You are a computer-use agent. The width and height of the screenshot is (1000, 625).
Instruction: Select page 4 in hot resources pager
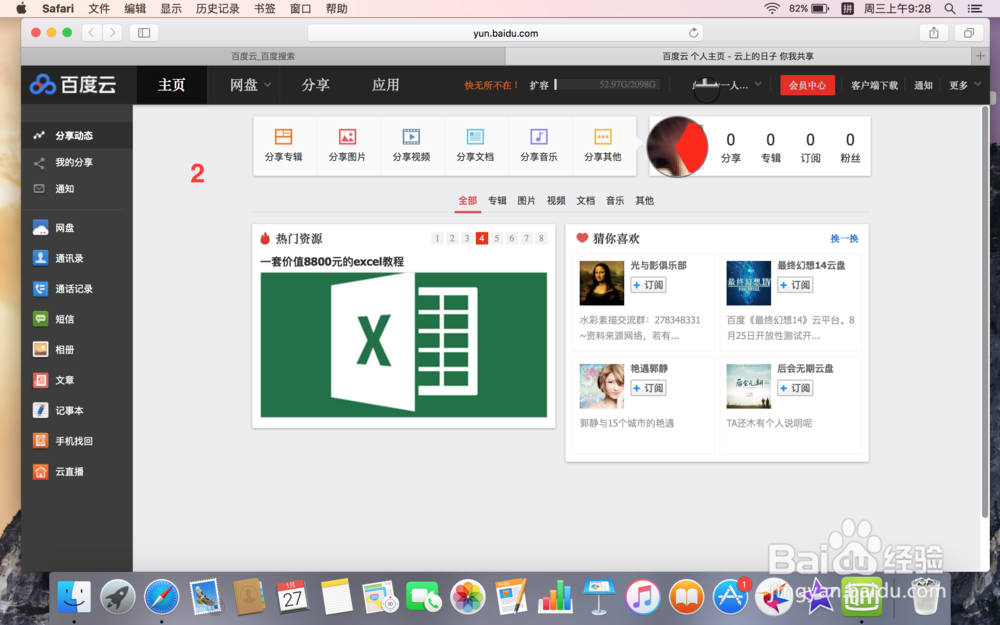[x=481, y=238]
